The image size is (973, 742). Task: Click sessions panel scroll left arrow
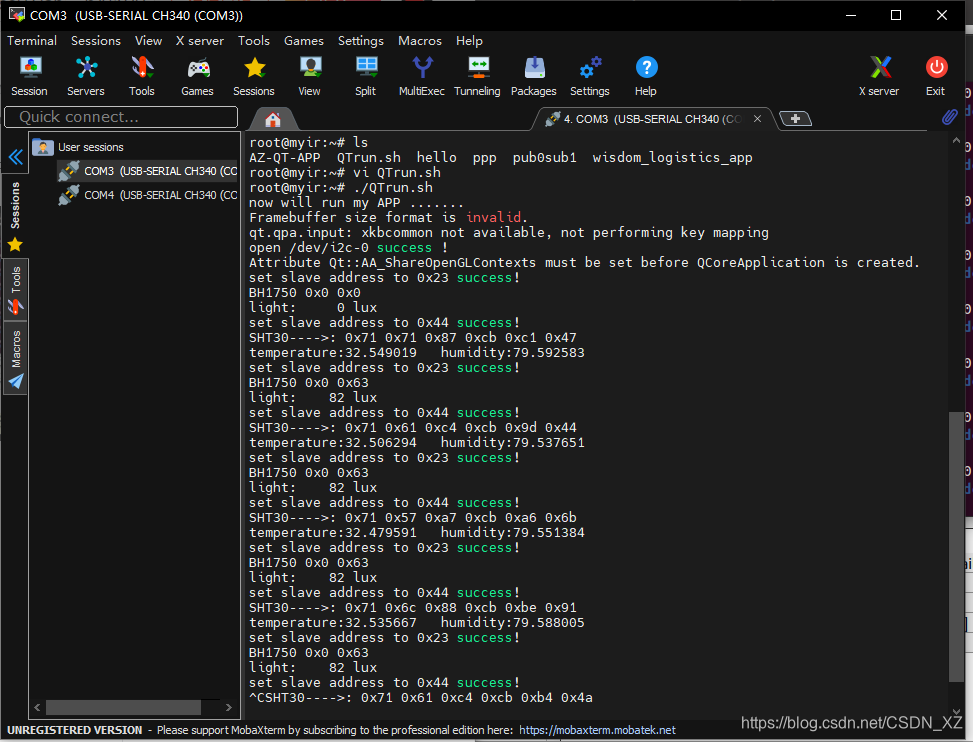pyautogui.click(x=37, y=707)
